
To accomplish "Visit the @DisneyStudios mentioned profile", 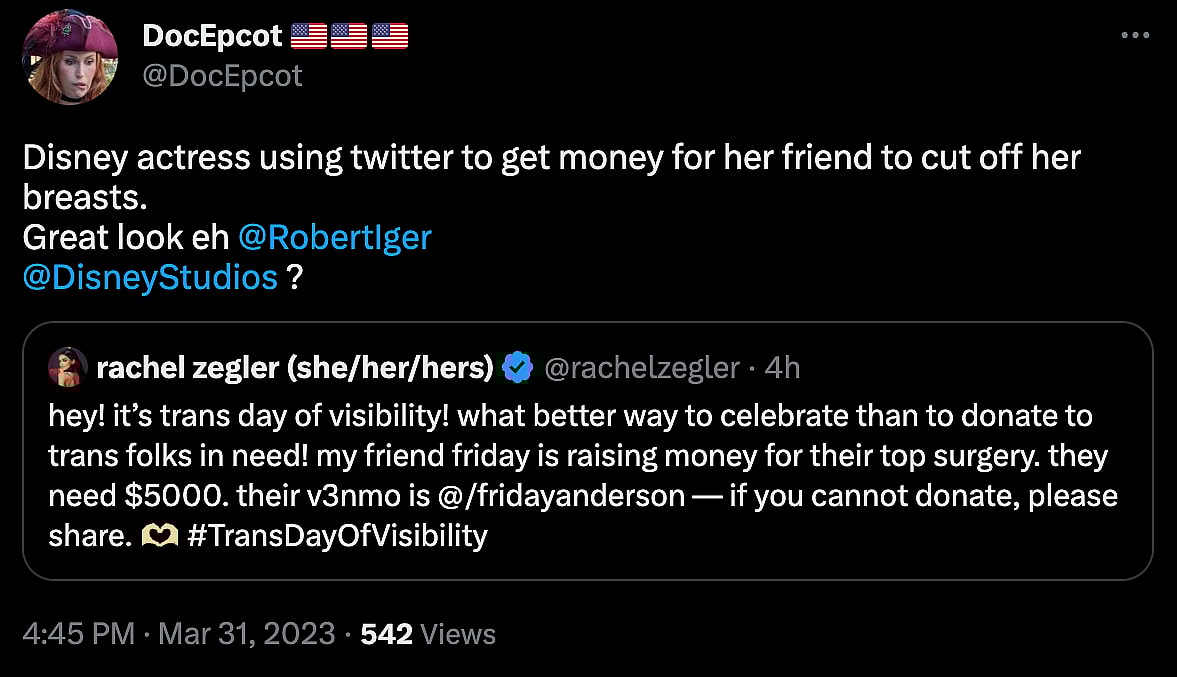I will [150, 276].
